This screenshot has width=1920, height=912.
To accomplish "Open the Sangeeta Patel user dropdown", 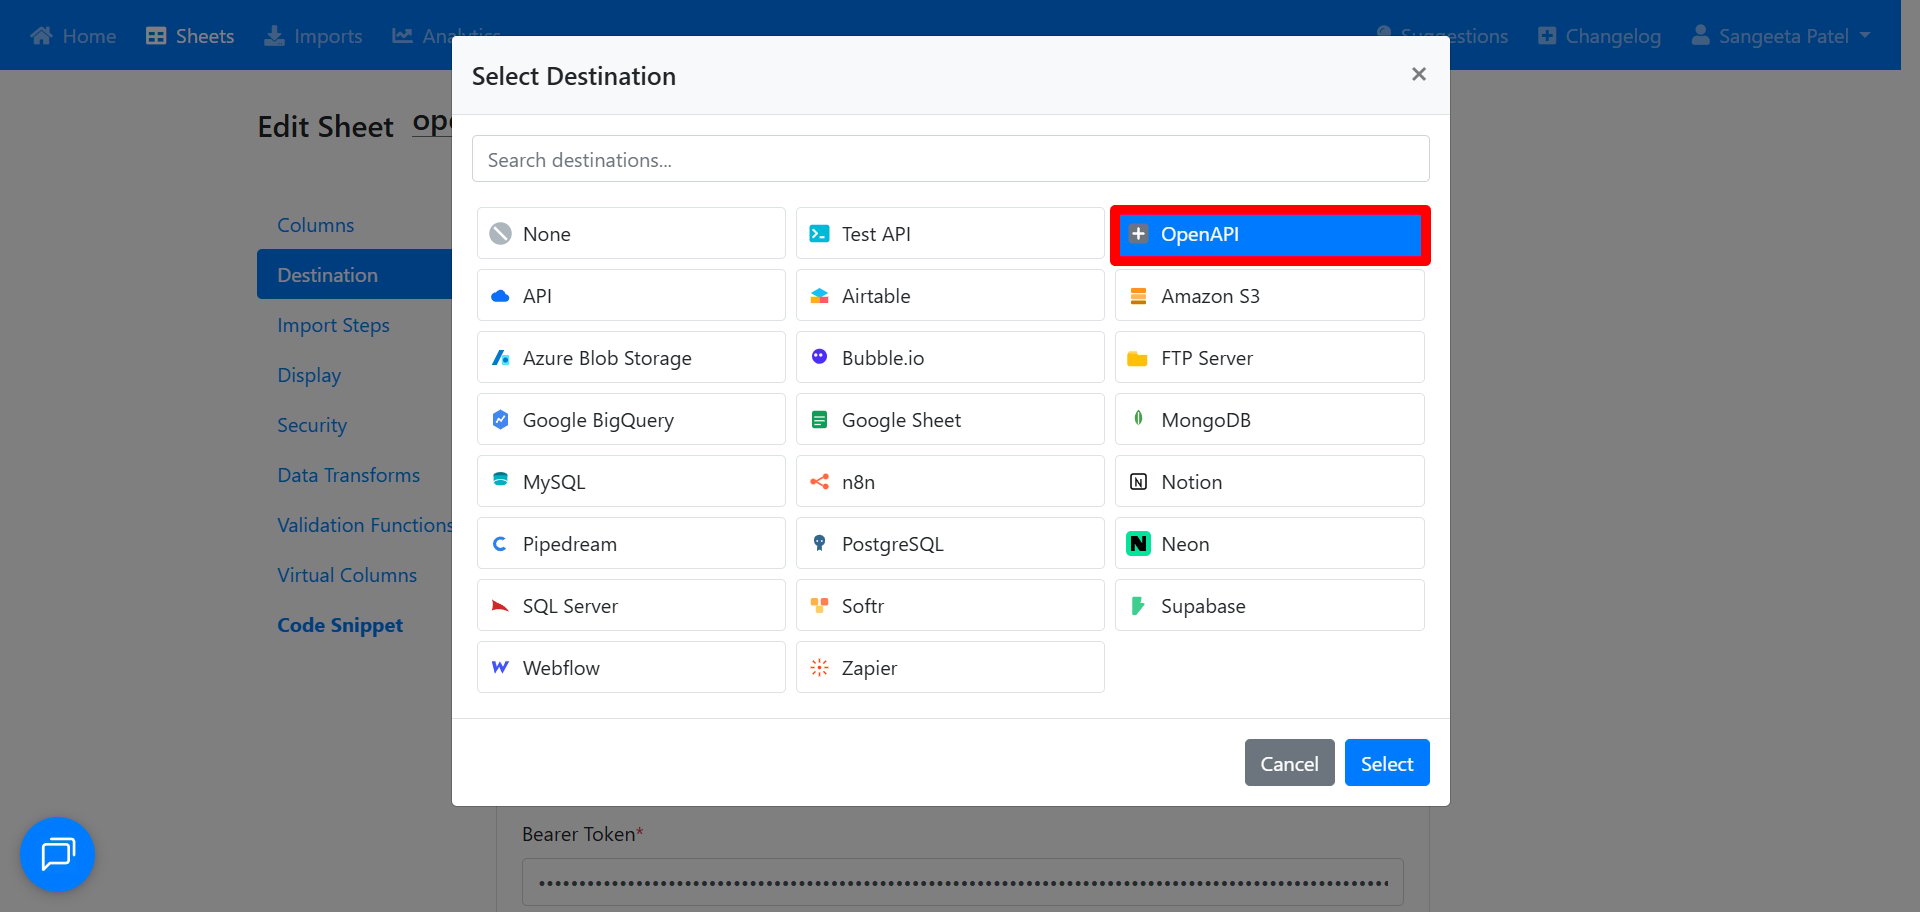I will coord(1781,36).
